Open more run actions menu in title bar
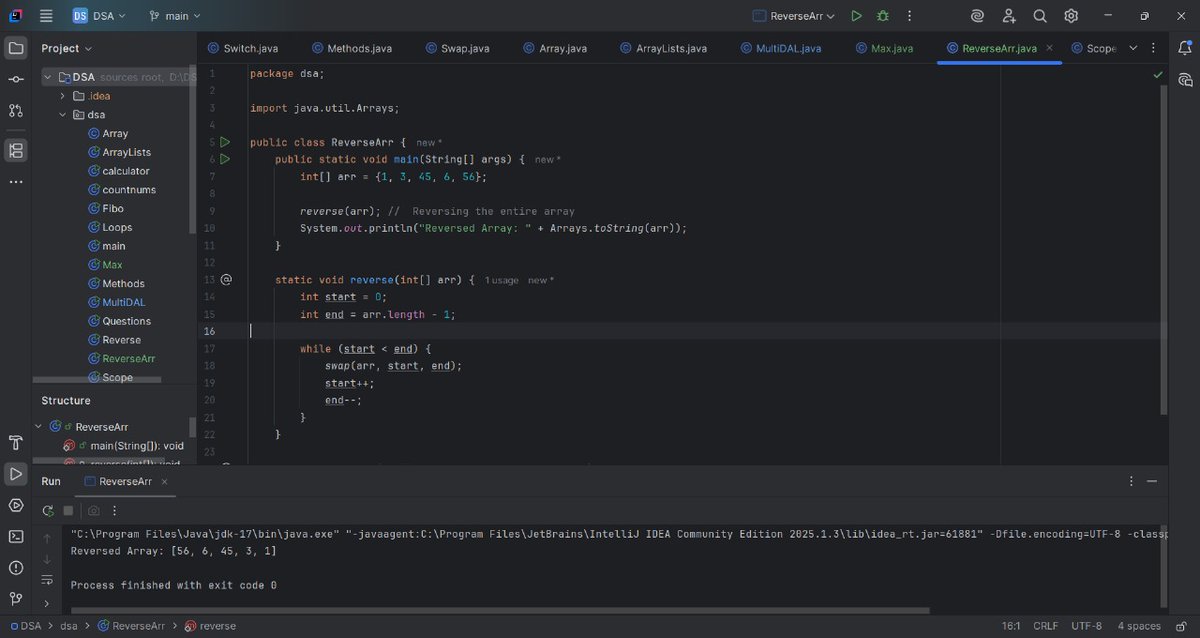1200x638 pixels. pyautogui.click(x=909, y=16)
